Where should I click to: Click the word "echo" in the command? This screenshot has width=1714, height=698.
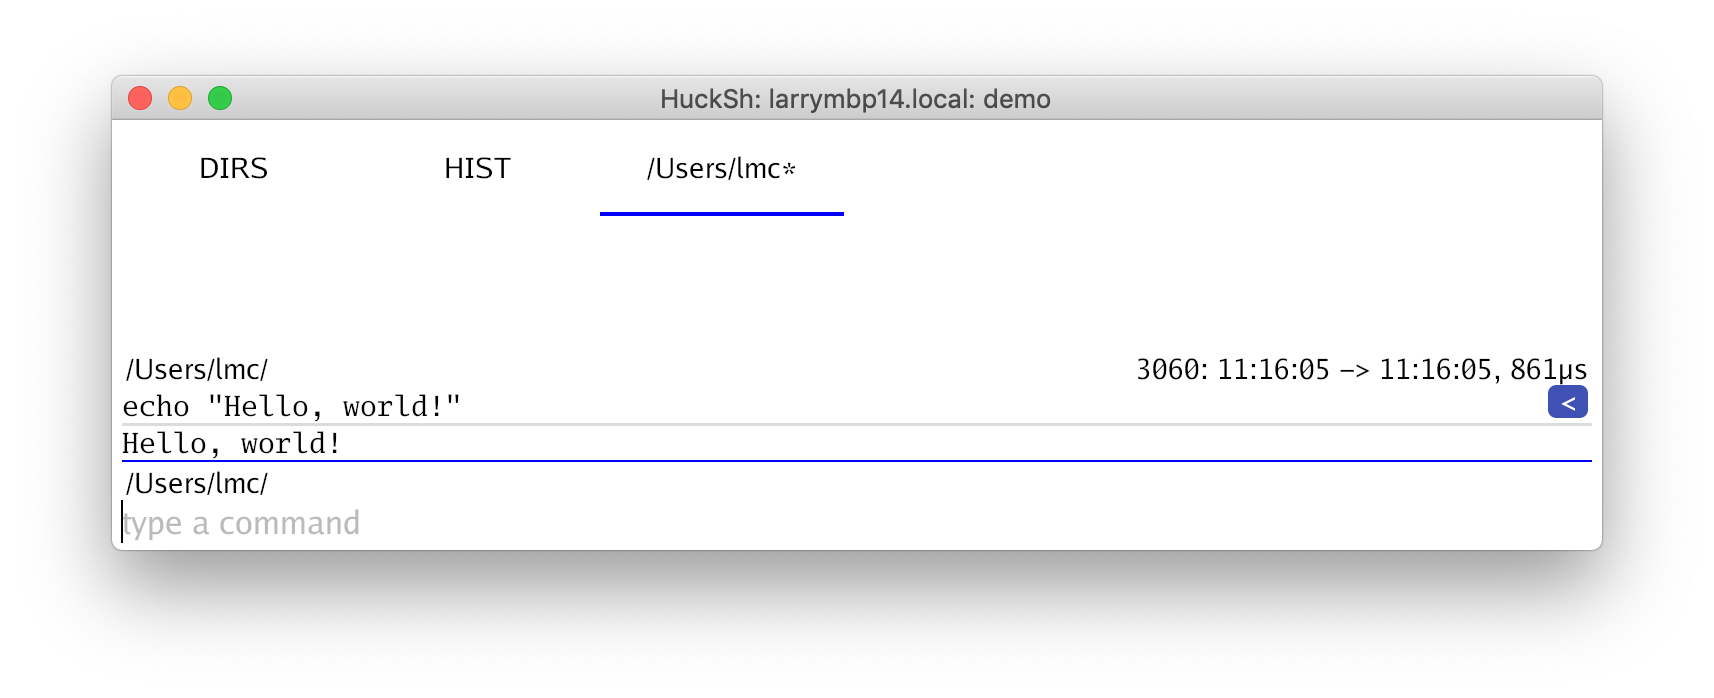pos(156,406)
